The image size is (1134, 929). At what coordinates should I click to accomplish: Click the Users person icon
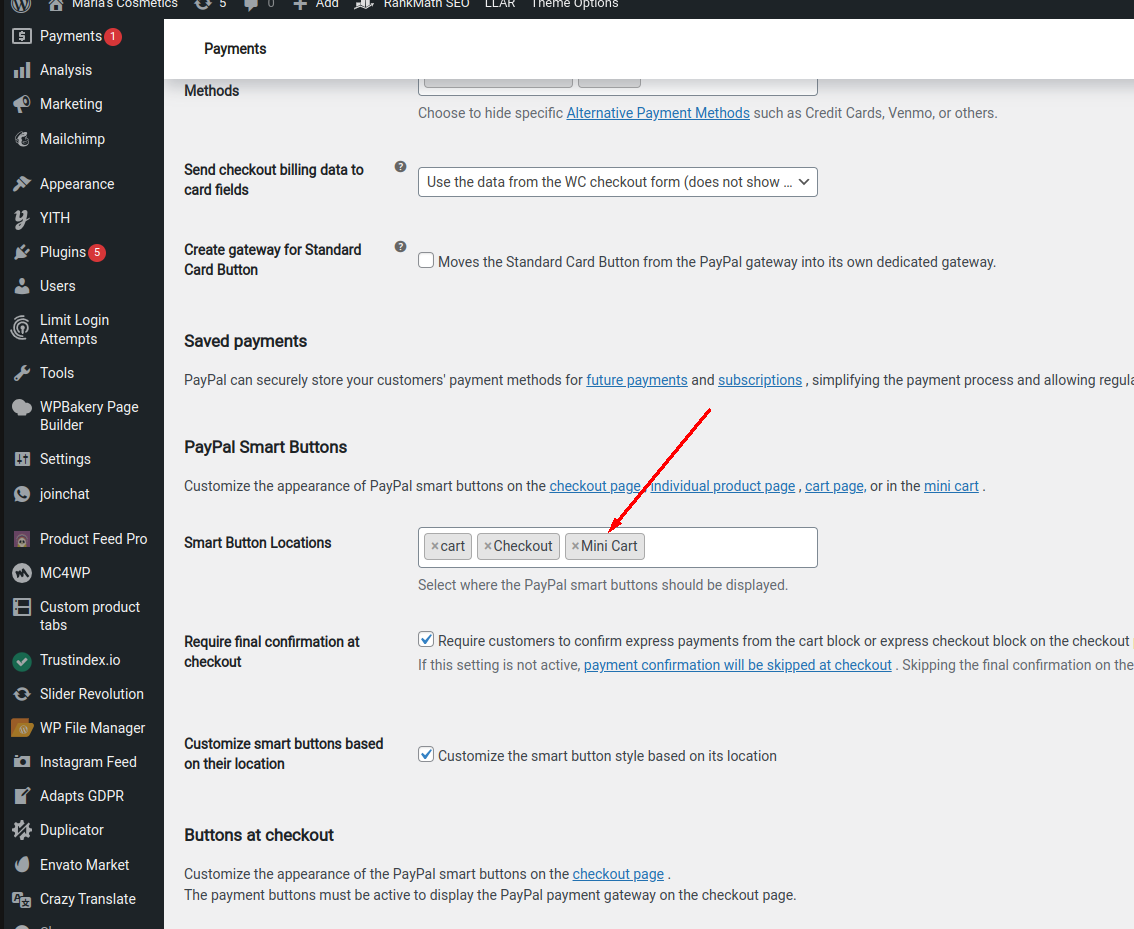click(22, 286)
